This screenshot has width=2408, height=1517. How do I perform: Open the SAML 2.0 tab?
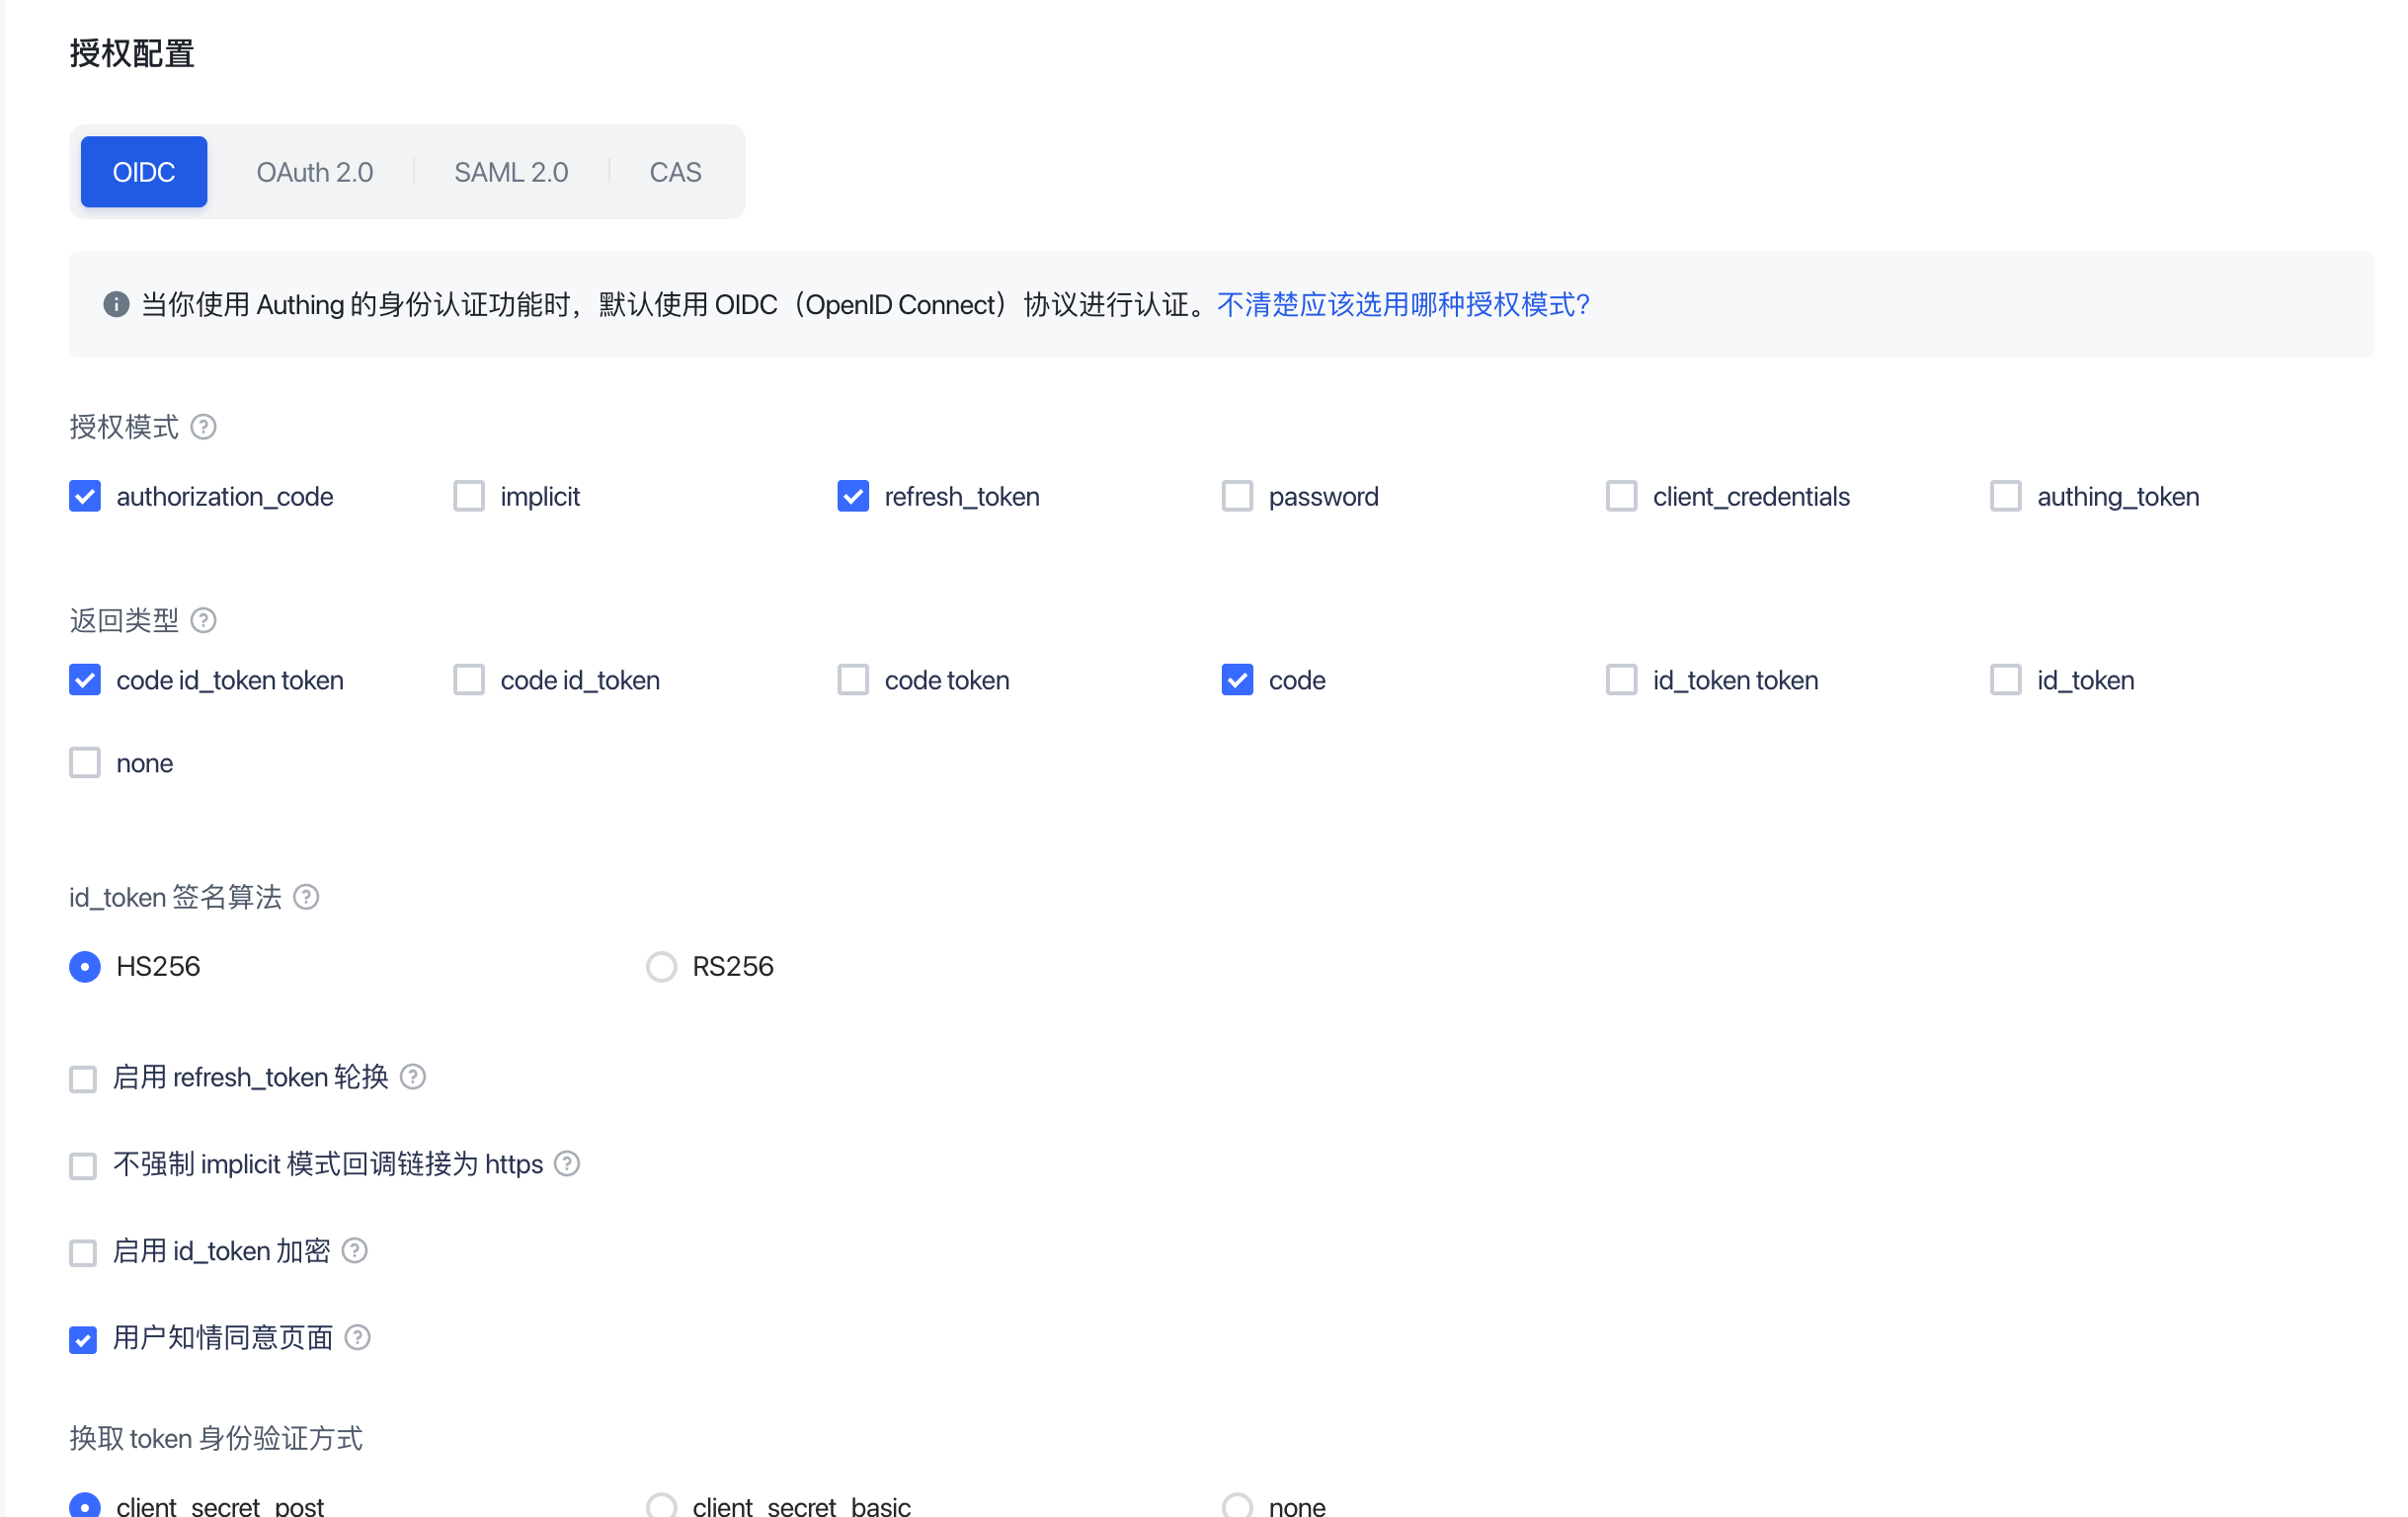point(510,172)
